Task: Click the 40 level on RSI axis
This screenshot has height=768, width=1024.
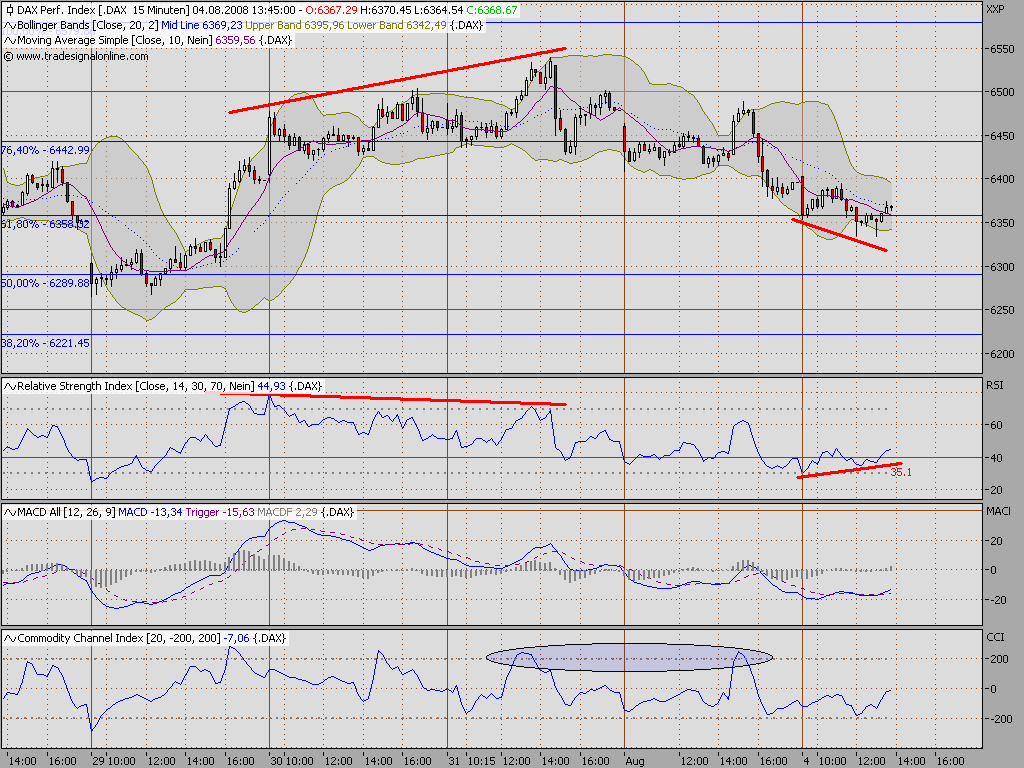Action: 996,458
